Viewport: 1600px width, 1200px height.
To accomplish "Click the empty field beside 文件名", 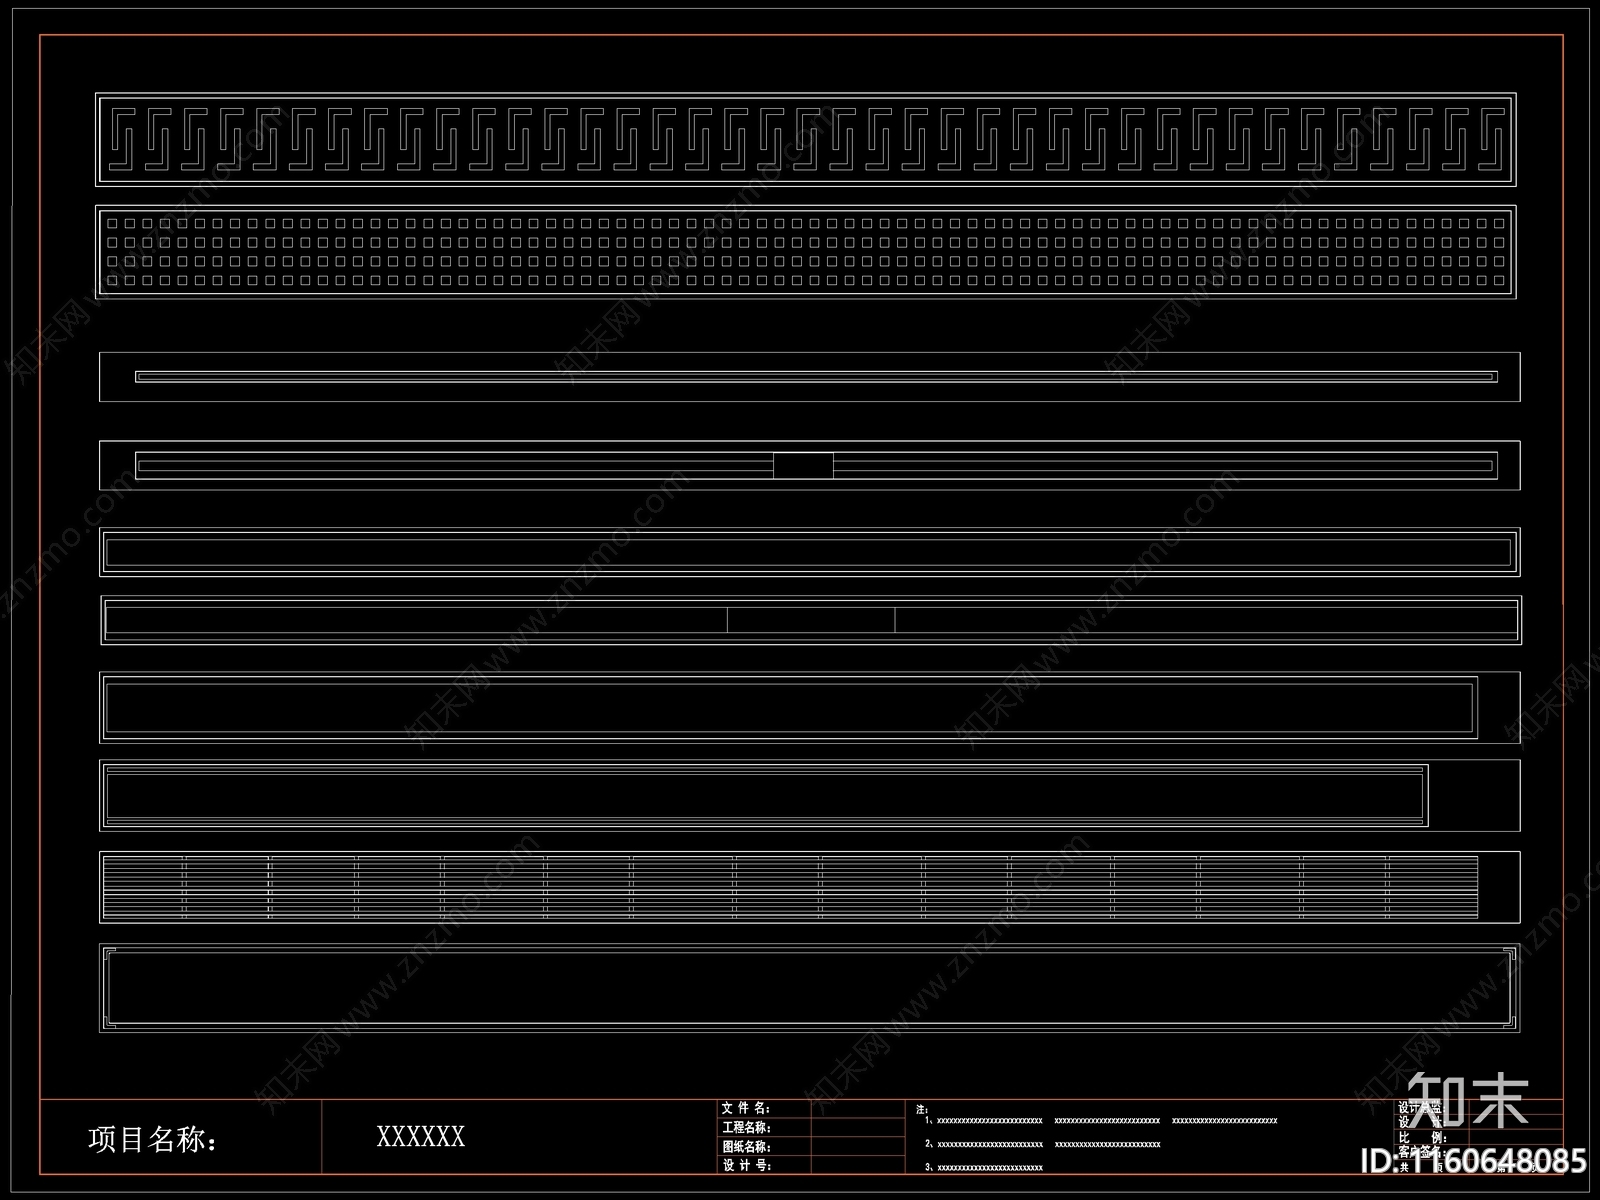I will coord(860,1108).
